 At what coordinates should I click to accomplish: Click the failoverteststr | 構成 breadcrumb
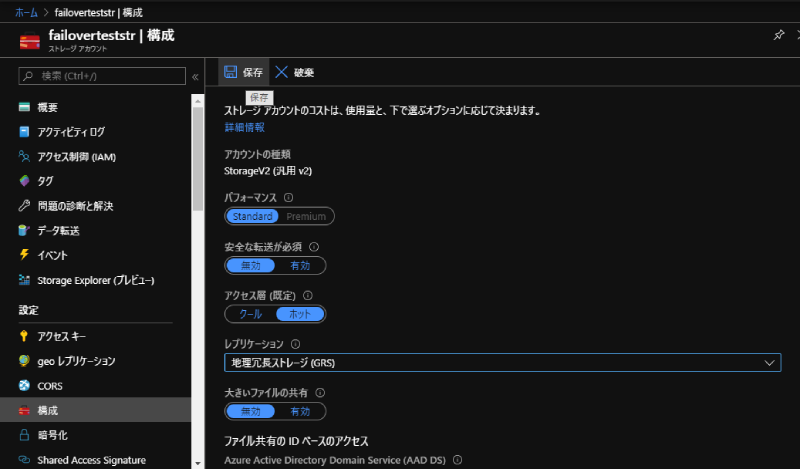tap(98, 12)
